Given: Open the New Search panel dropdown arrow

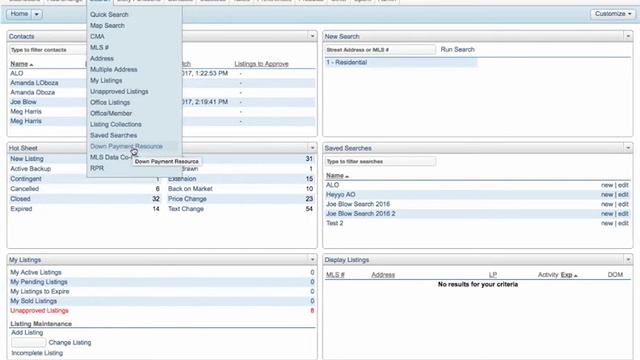Looking at the screenshot, I should pos(628,36).
